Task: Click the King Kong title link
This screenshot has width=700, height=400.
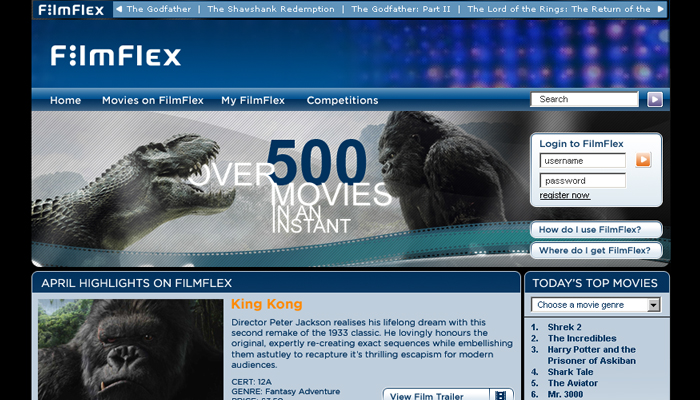Action: pos(267,304)
